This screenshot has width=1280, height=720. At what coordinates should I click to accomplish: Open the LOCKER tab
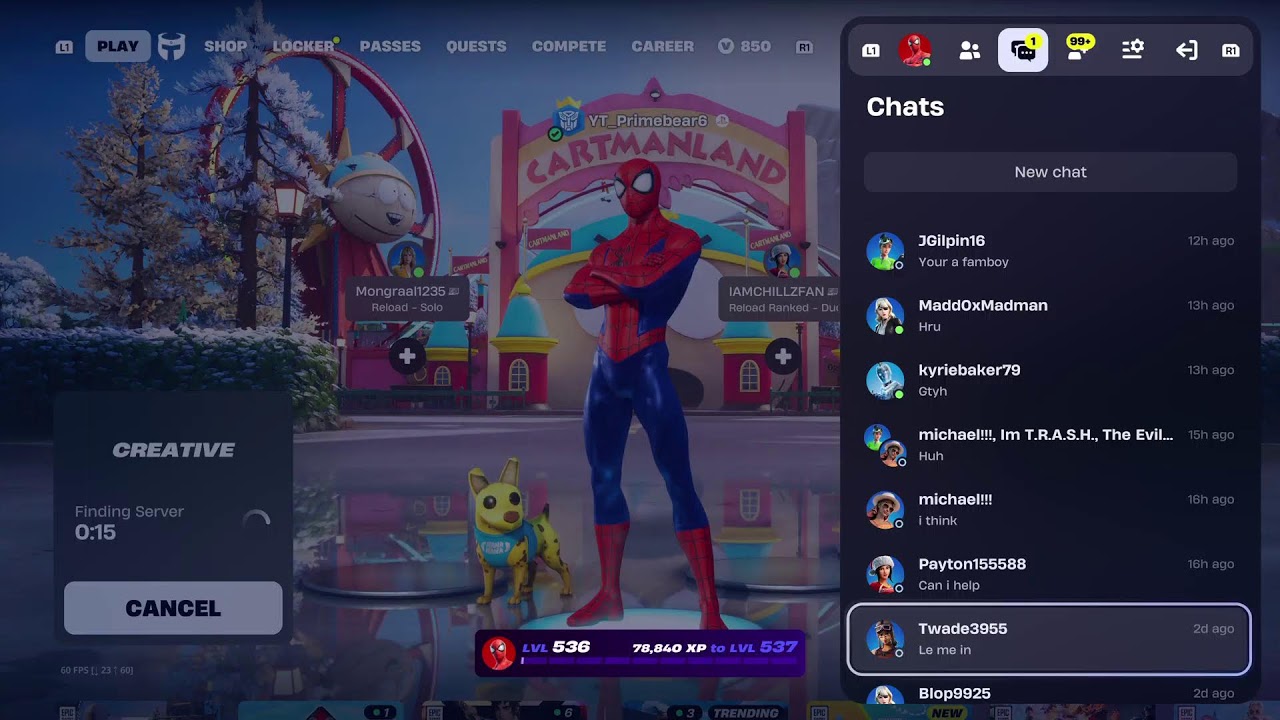pyautogui.click(x=303, y=46)
